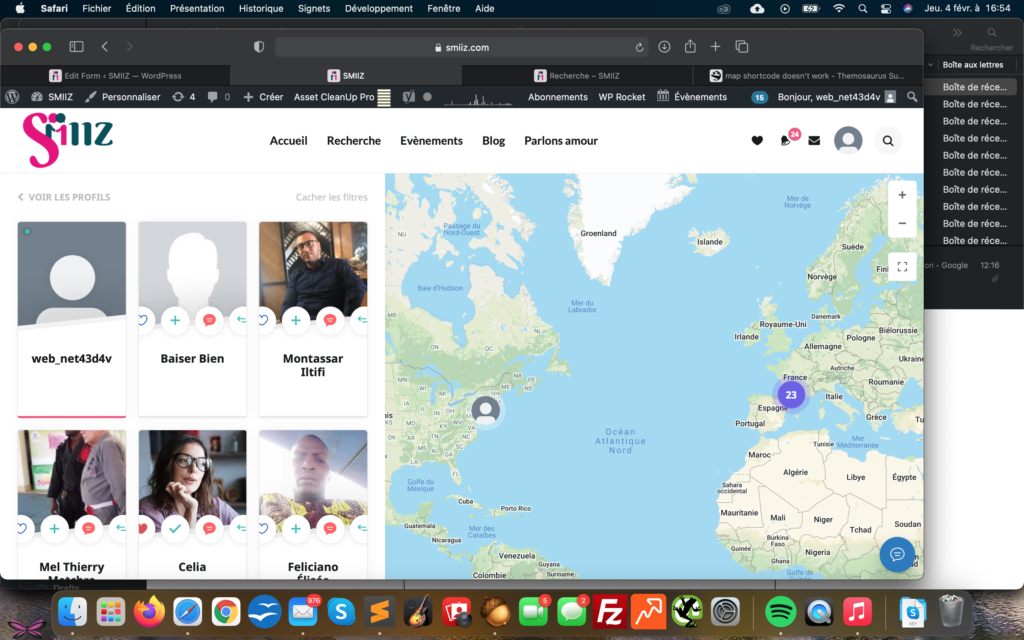Open Signets menu in menu bar
This screenshot has height=640, width=1024.
click(313, 8)
